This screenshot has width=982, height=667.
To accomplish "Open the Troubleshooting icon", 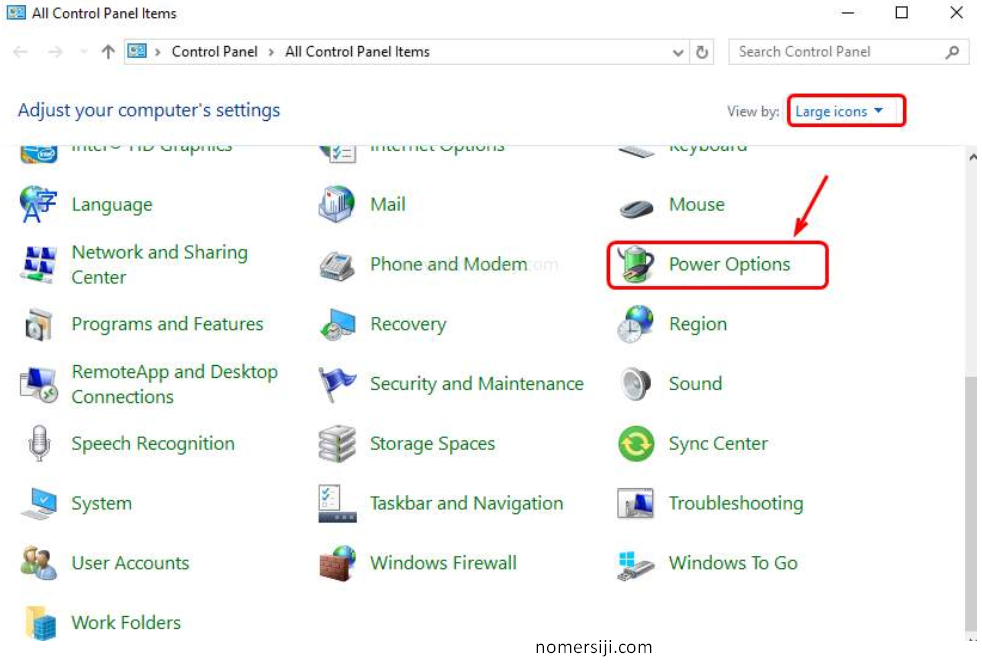I will (636, 504).
